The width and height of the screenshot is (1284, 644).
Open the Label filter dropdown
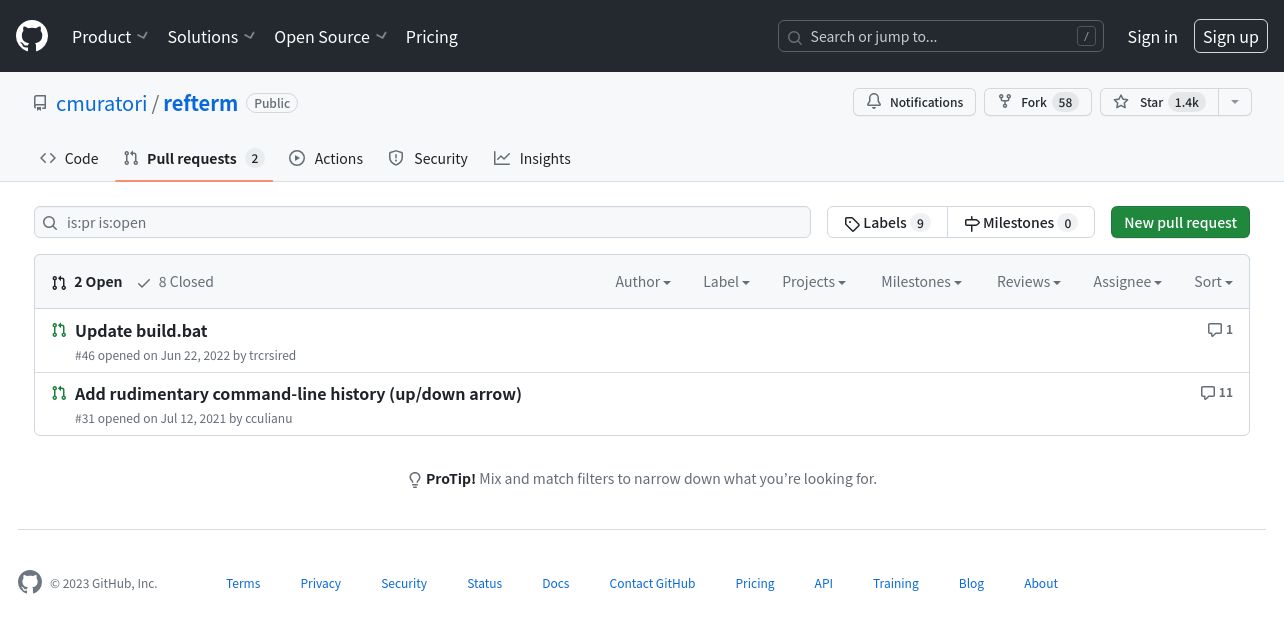tap(726, 282)
